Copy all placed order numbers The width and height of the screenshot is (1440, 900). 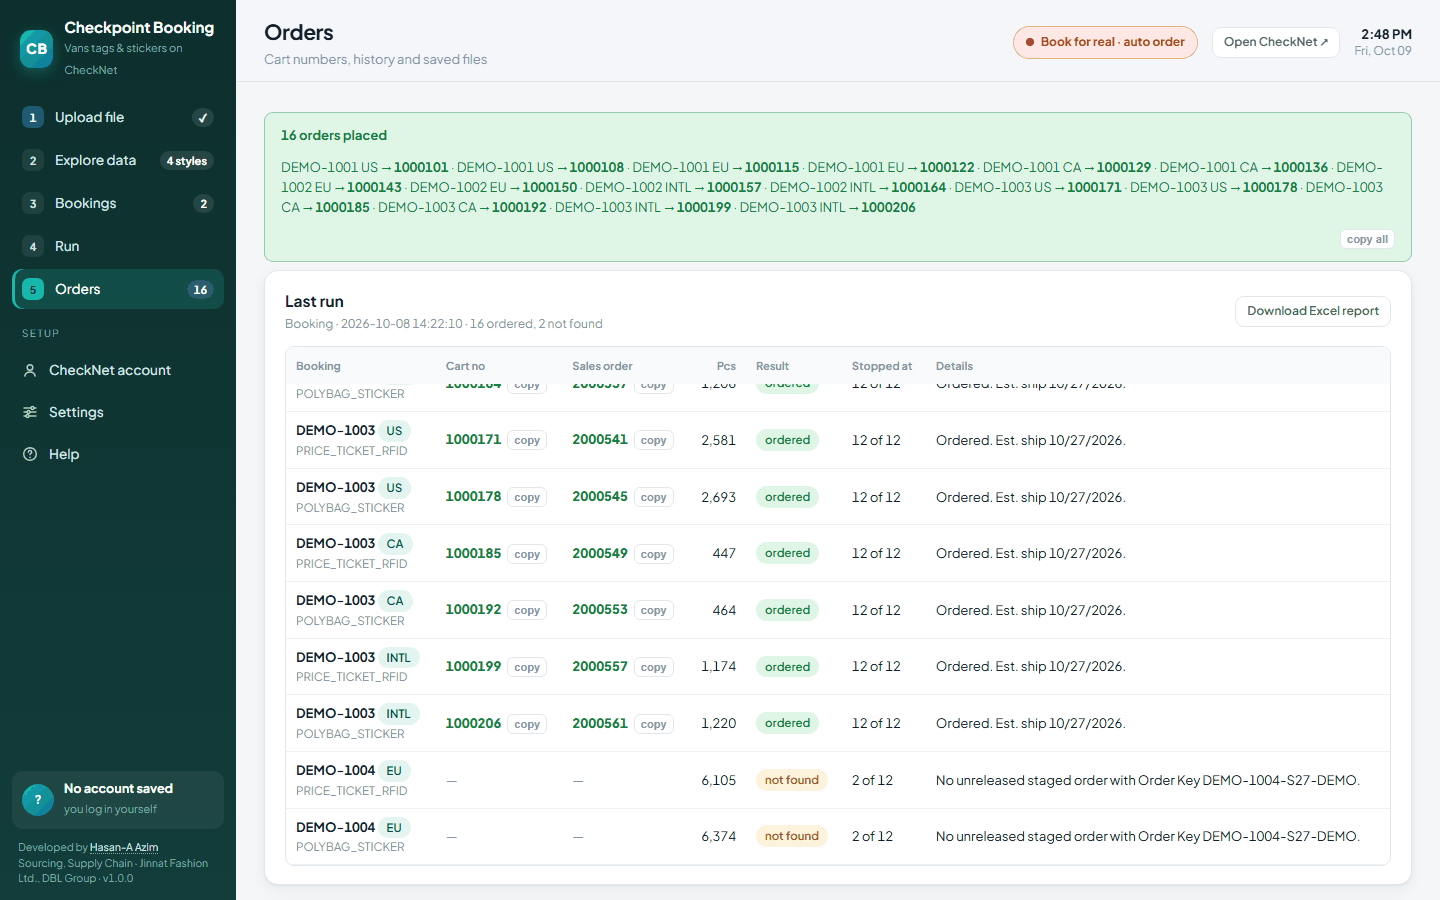pyautogui.click(x=1367, y=239)
